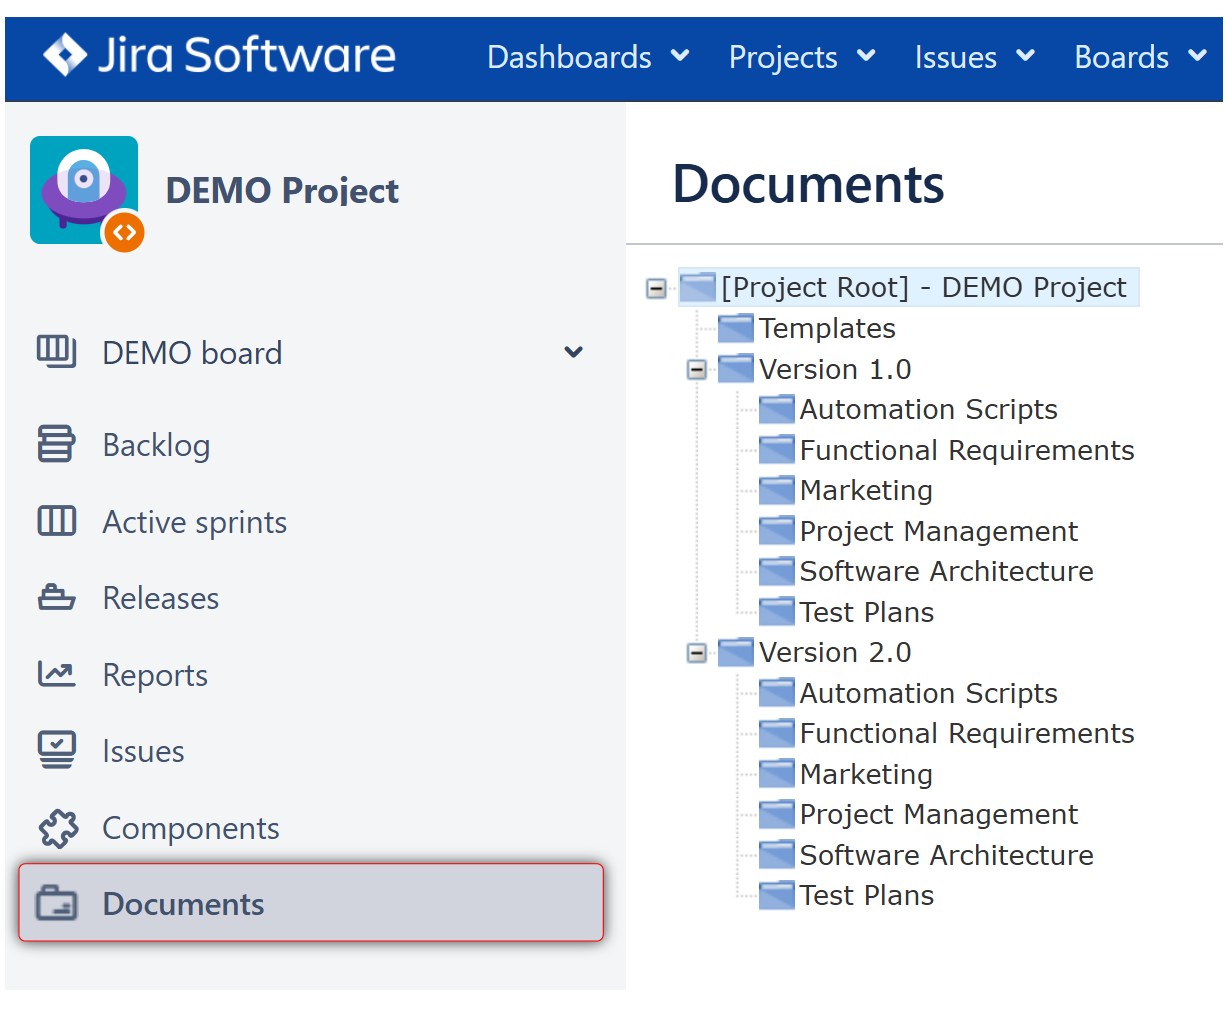The image size is (1230, 1011).
Task: Open Reports via the chart icon
Action: [x=57, y=674]
